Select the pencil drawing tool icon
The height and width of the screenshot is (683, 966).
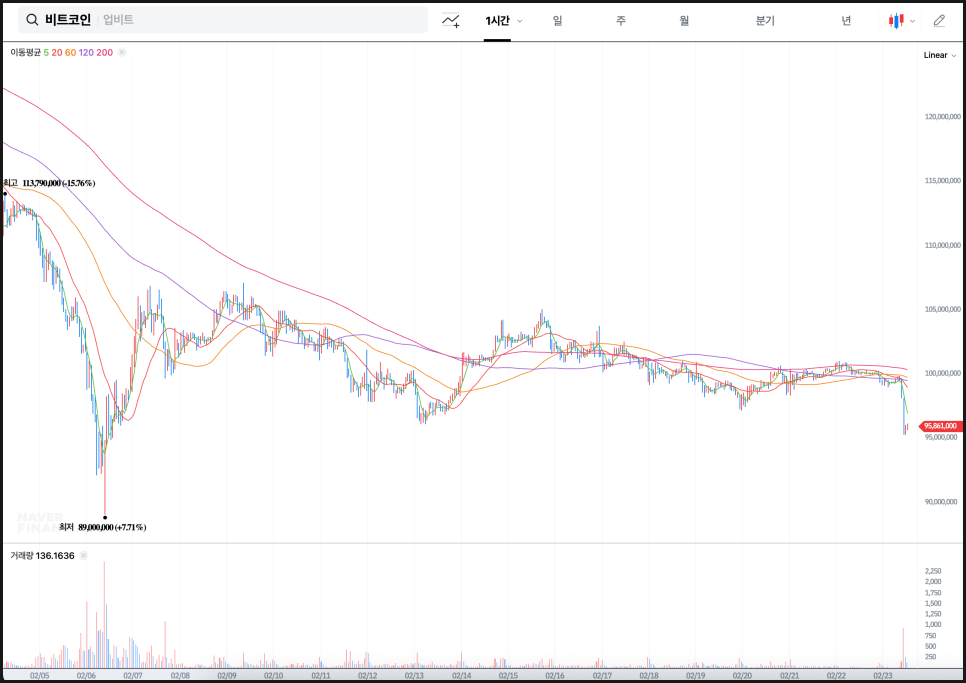click(x=939, y=20)
